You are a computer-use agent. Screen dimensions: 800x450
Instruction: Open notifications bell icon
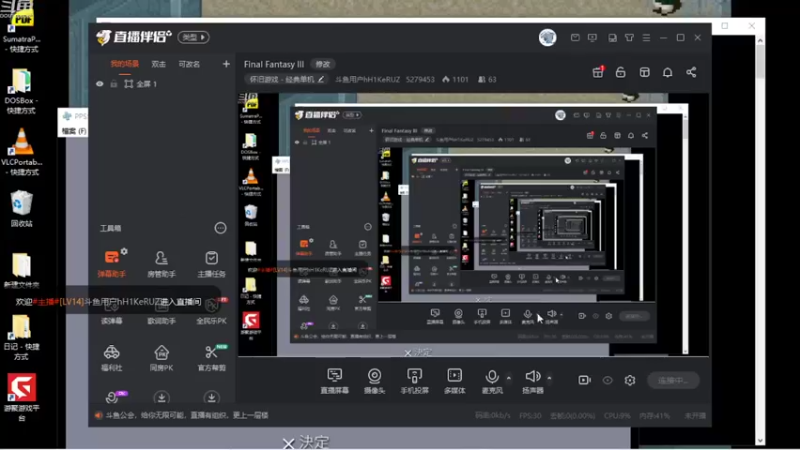pyautogui.click(x=667, y=72)
